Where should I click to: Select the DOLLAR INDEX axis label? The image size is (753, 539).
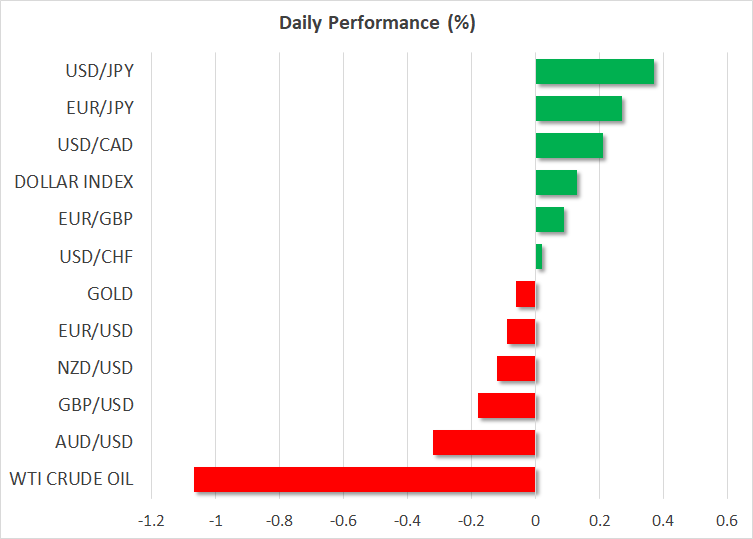74,182
